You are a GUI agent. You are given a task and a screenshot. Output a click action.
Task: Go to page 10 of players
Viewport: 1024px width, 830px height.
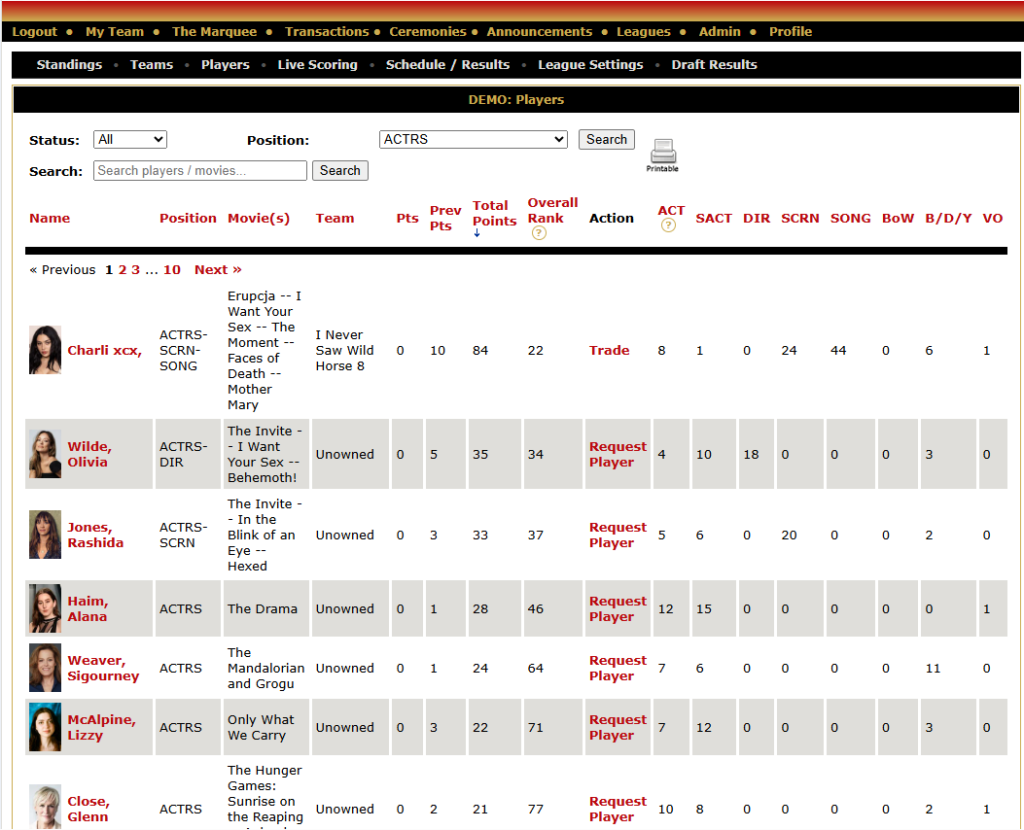[x=172, y=270]
